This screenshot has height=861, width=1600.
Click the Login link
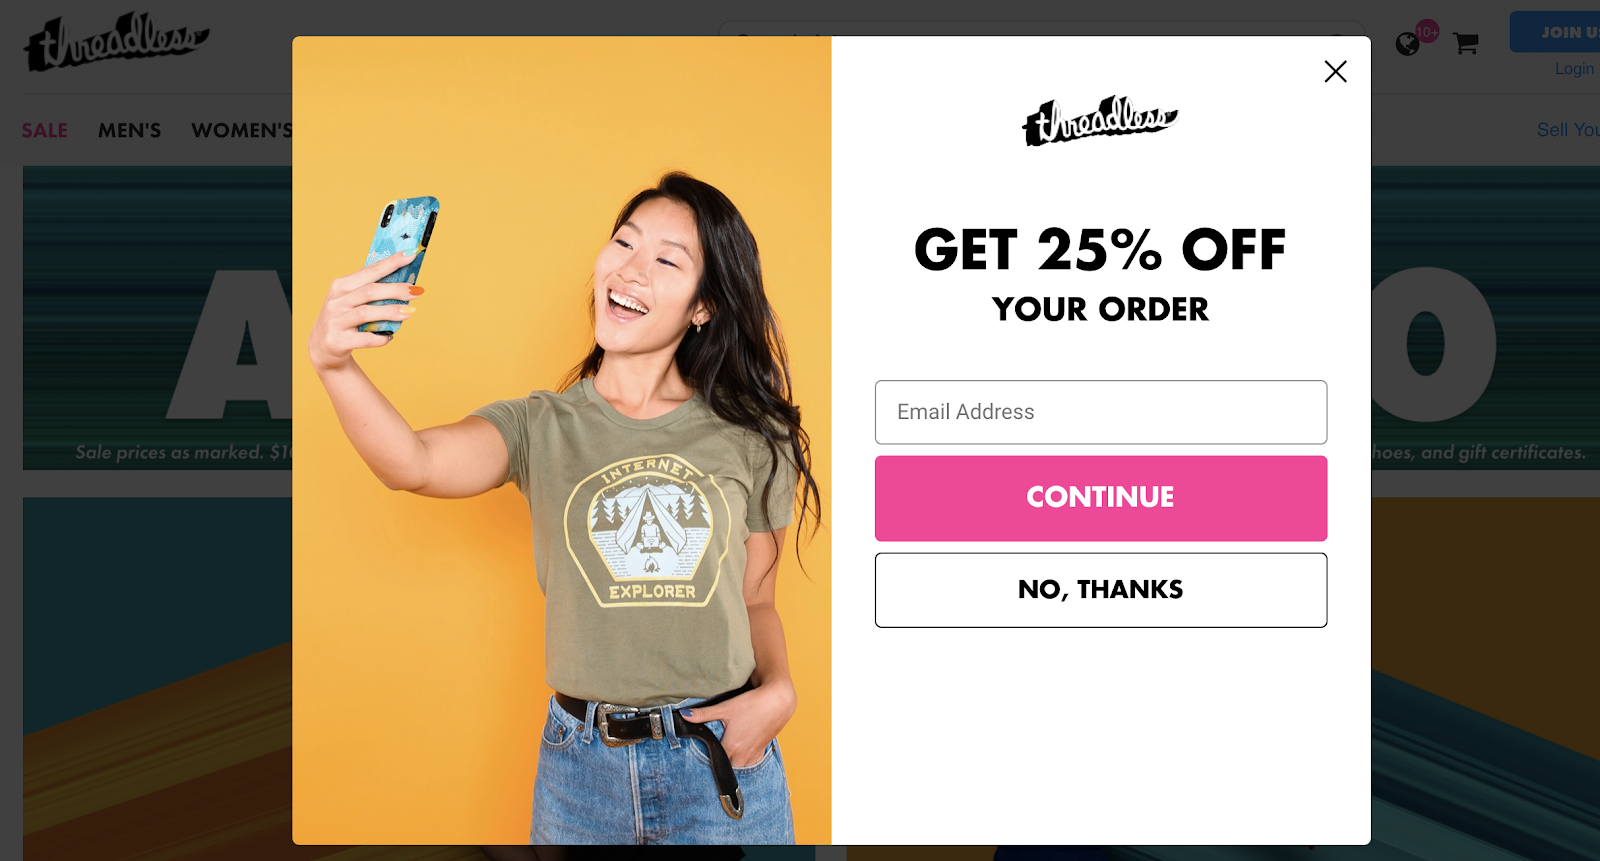(1574, 69)
